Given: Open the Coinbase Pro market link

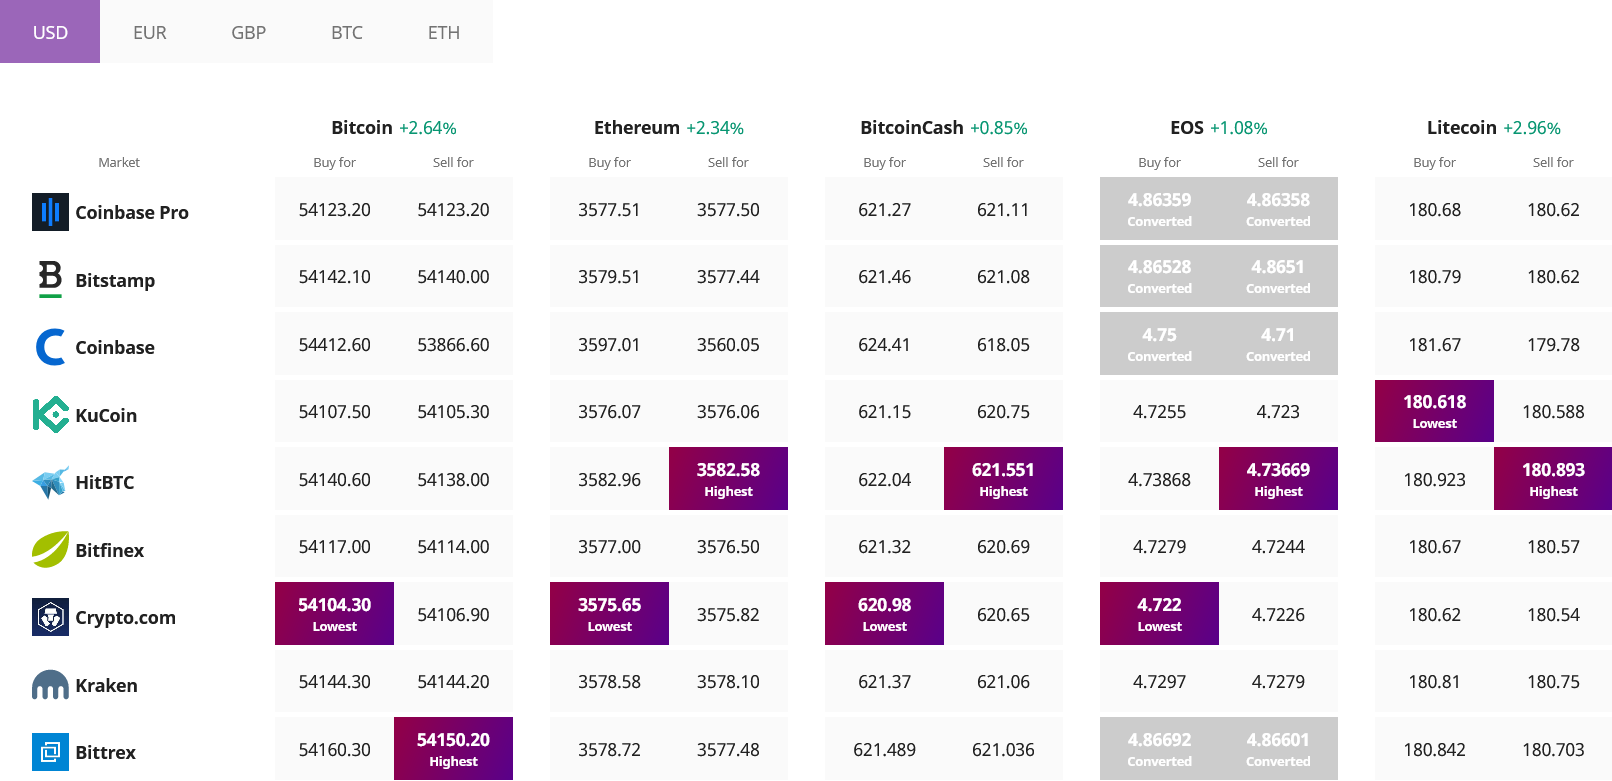Looking at the screenshot, I should point(132,212).
